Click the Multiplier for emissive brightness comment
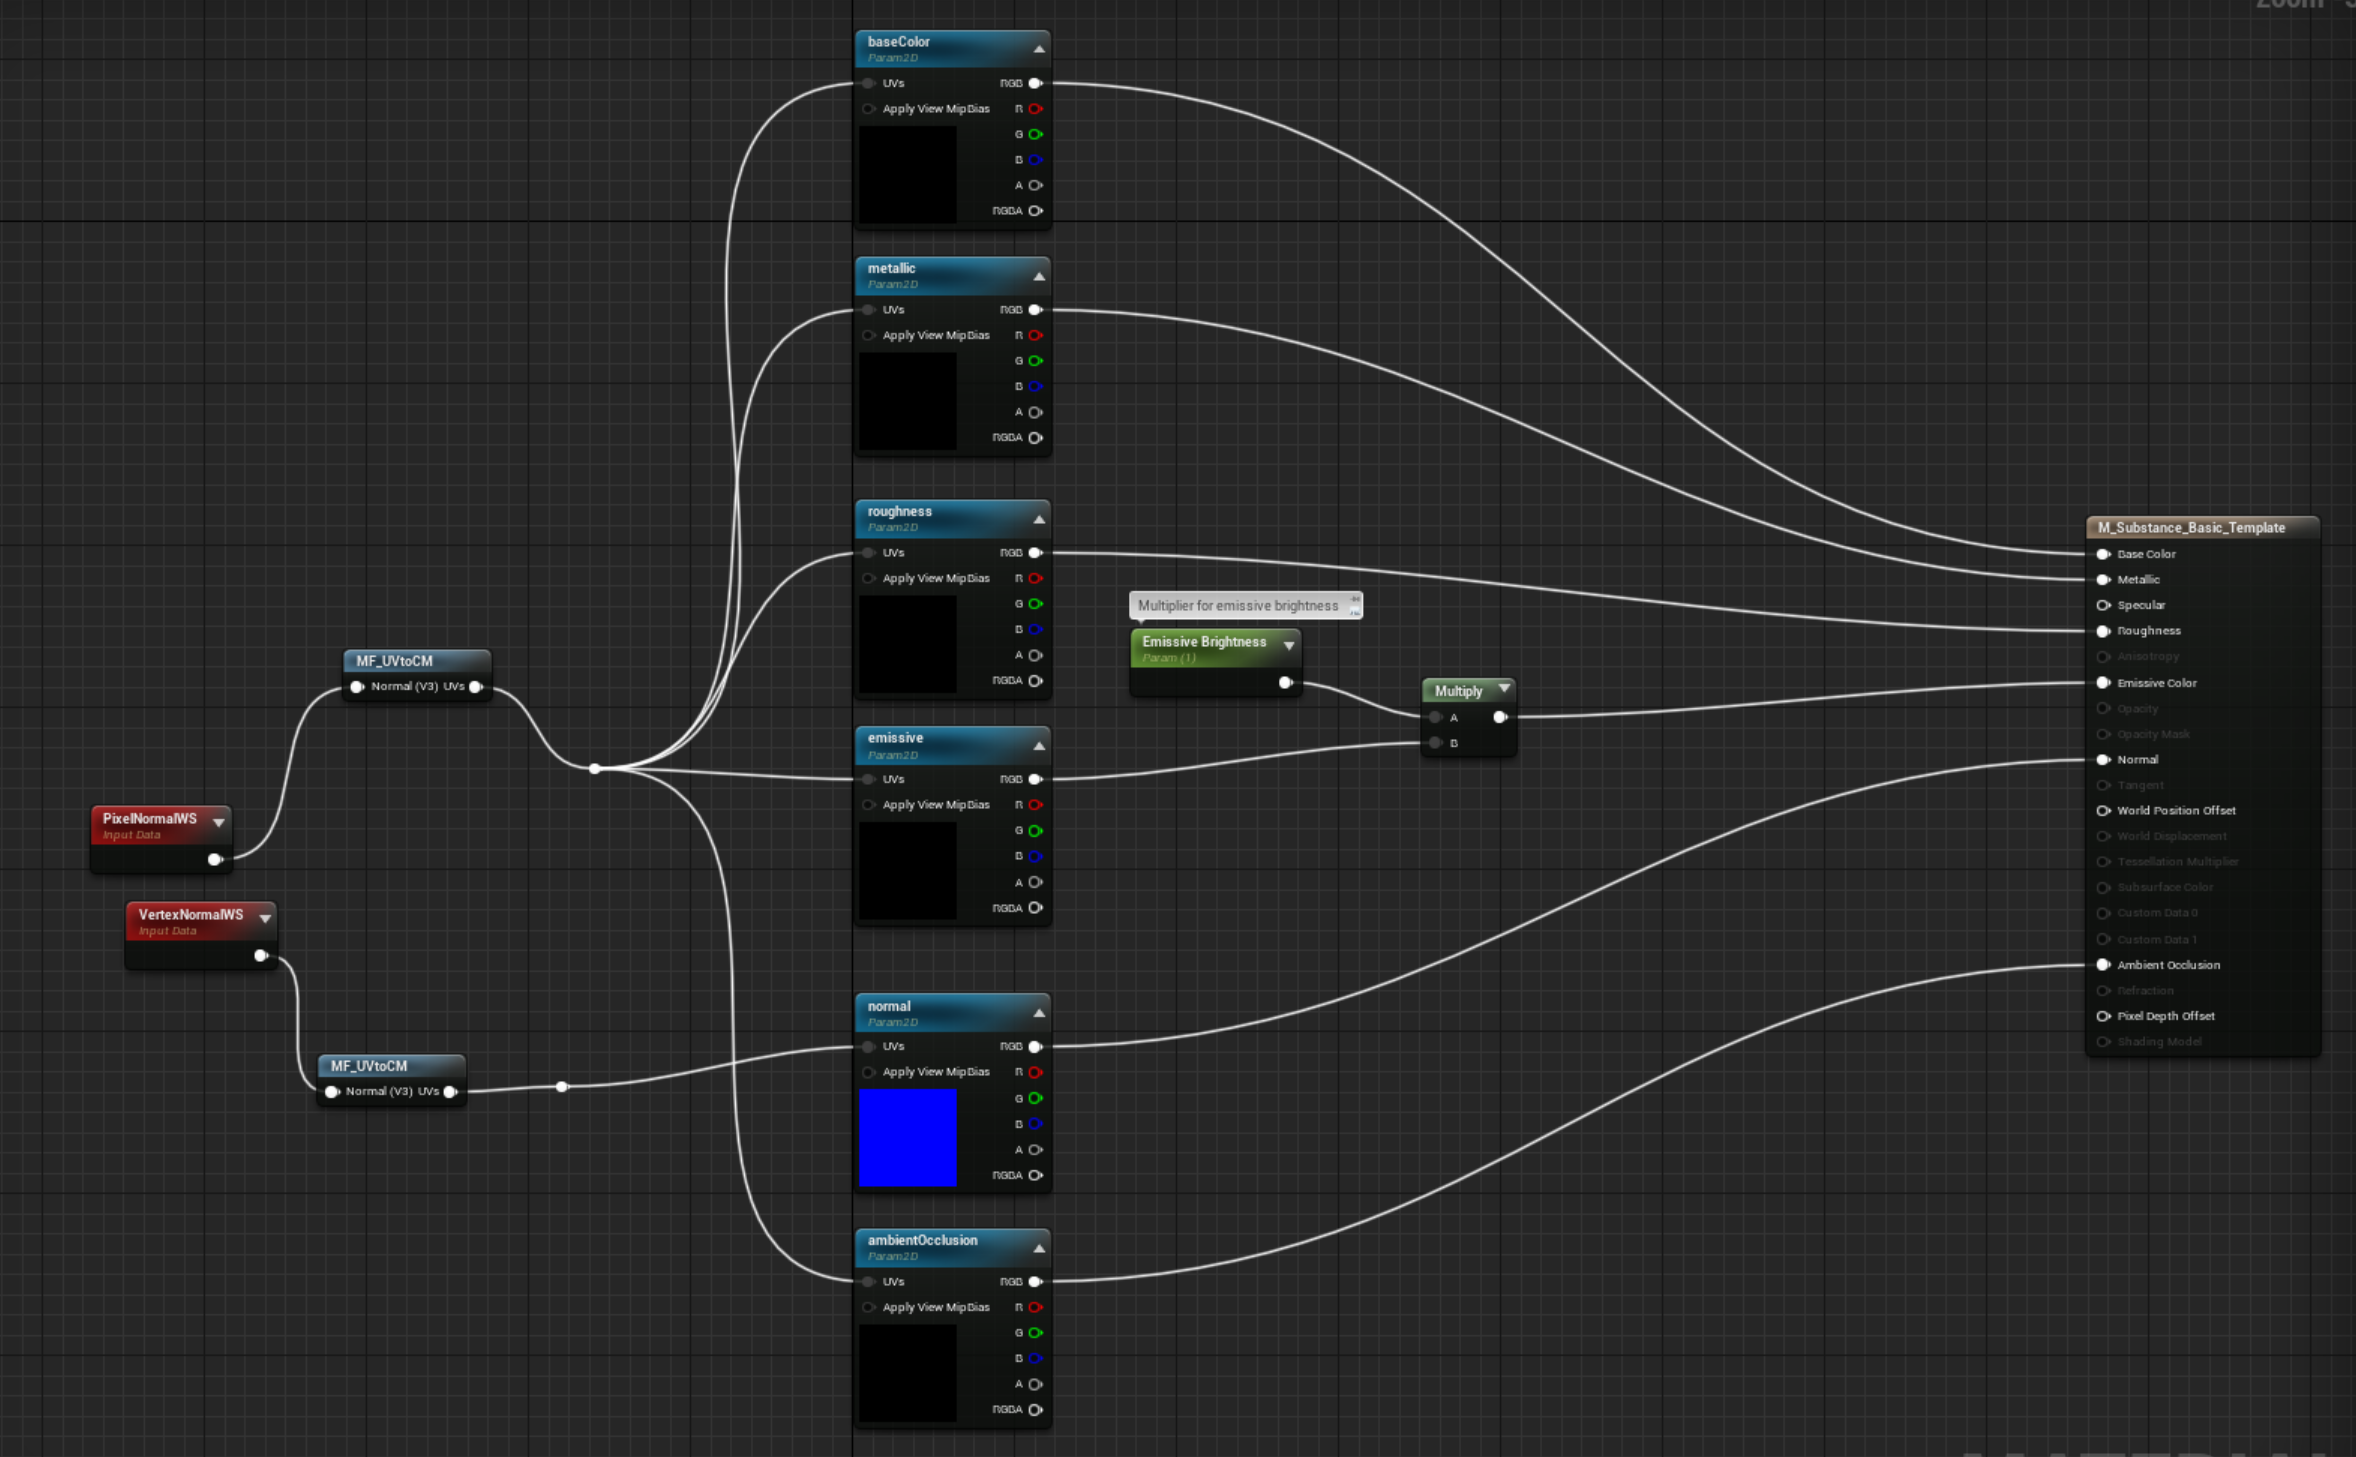The height and width of the screenshot is (1457, 2356). (x=1238, y=605)
